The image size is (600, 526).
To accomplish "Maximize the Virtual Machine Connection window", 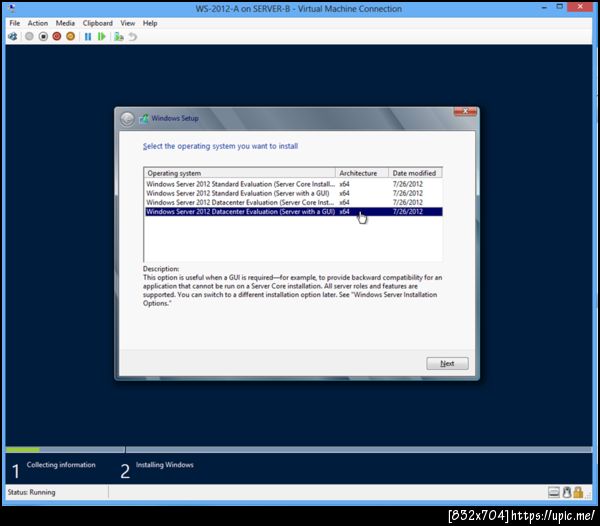I will click(x=559, y=7).
